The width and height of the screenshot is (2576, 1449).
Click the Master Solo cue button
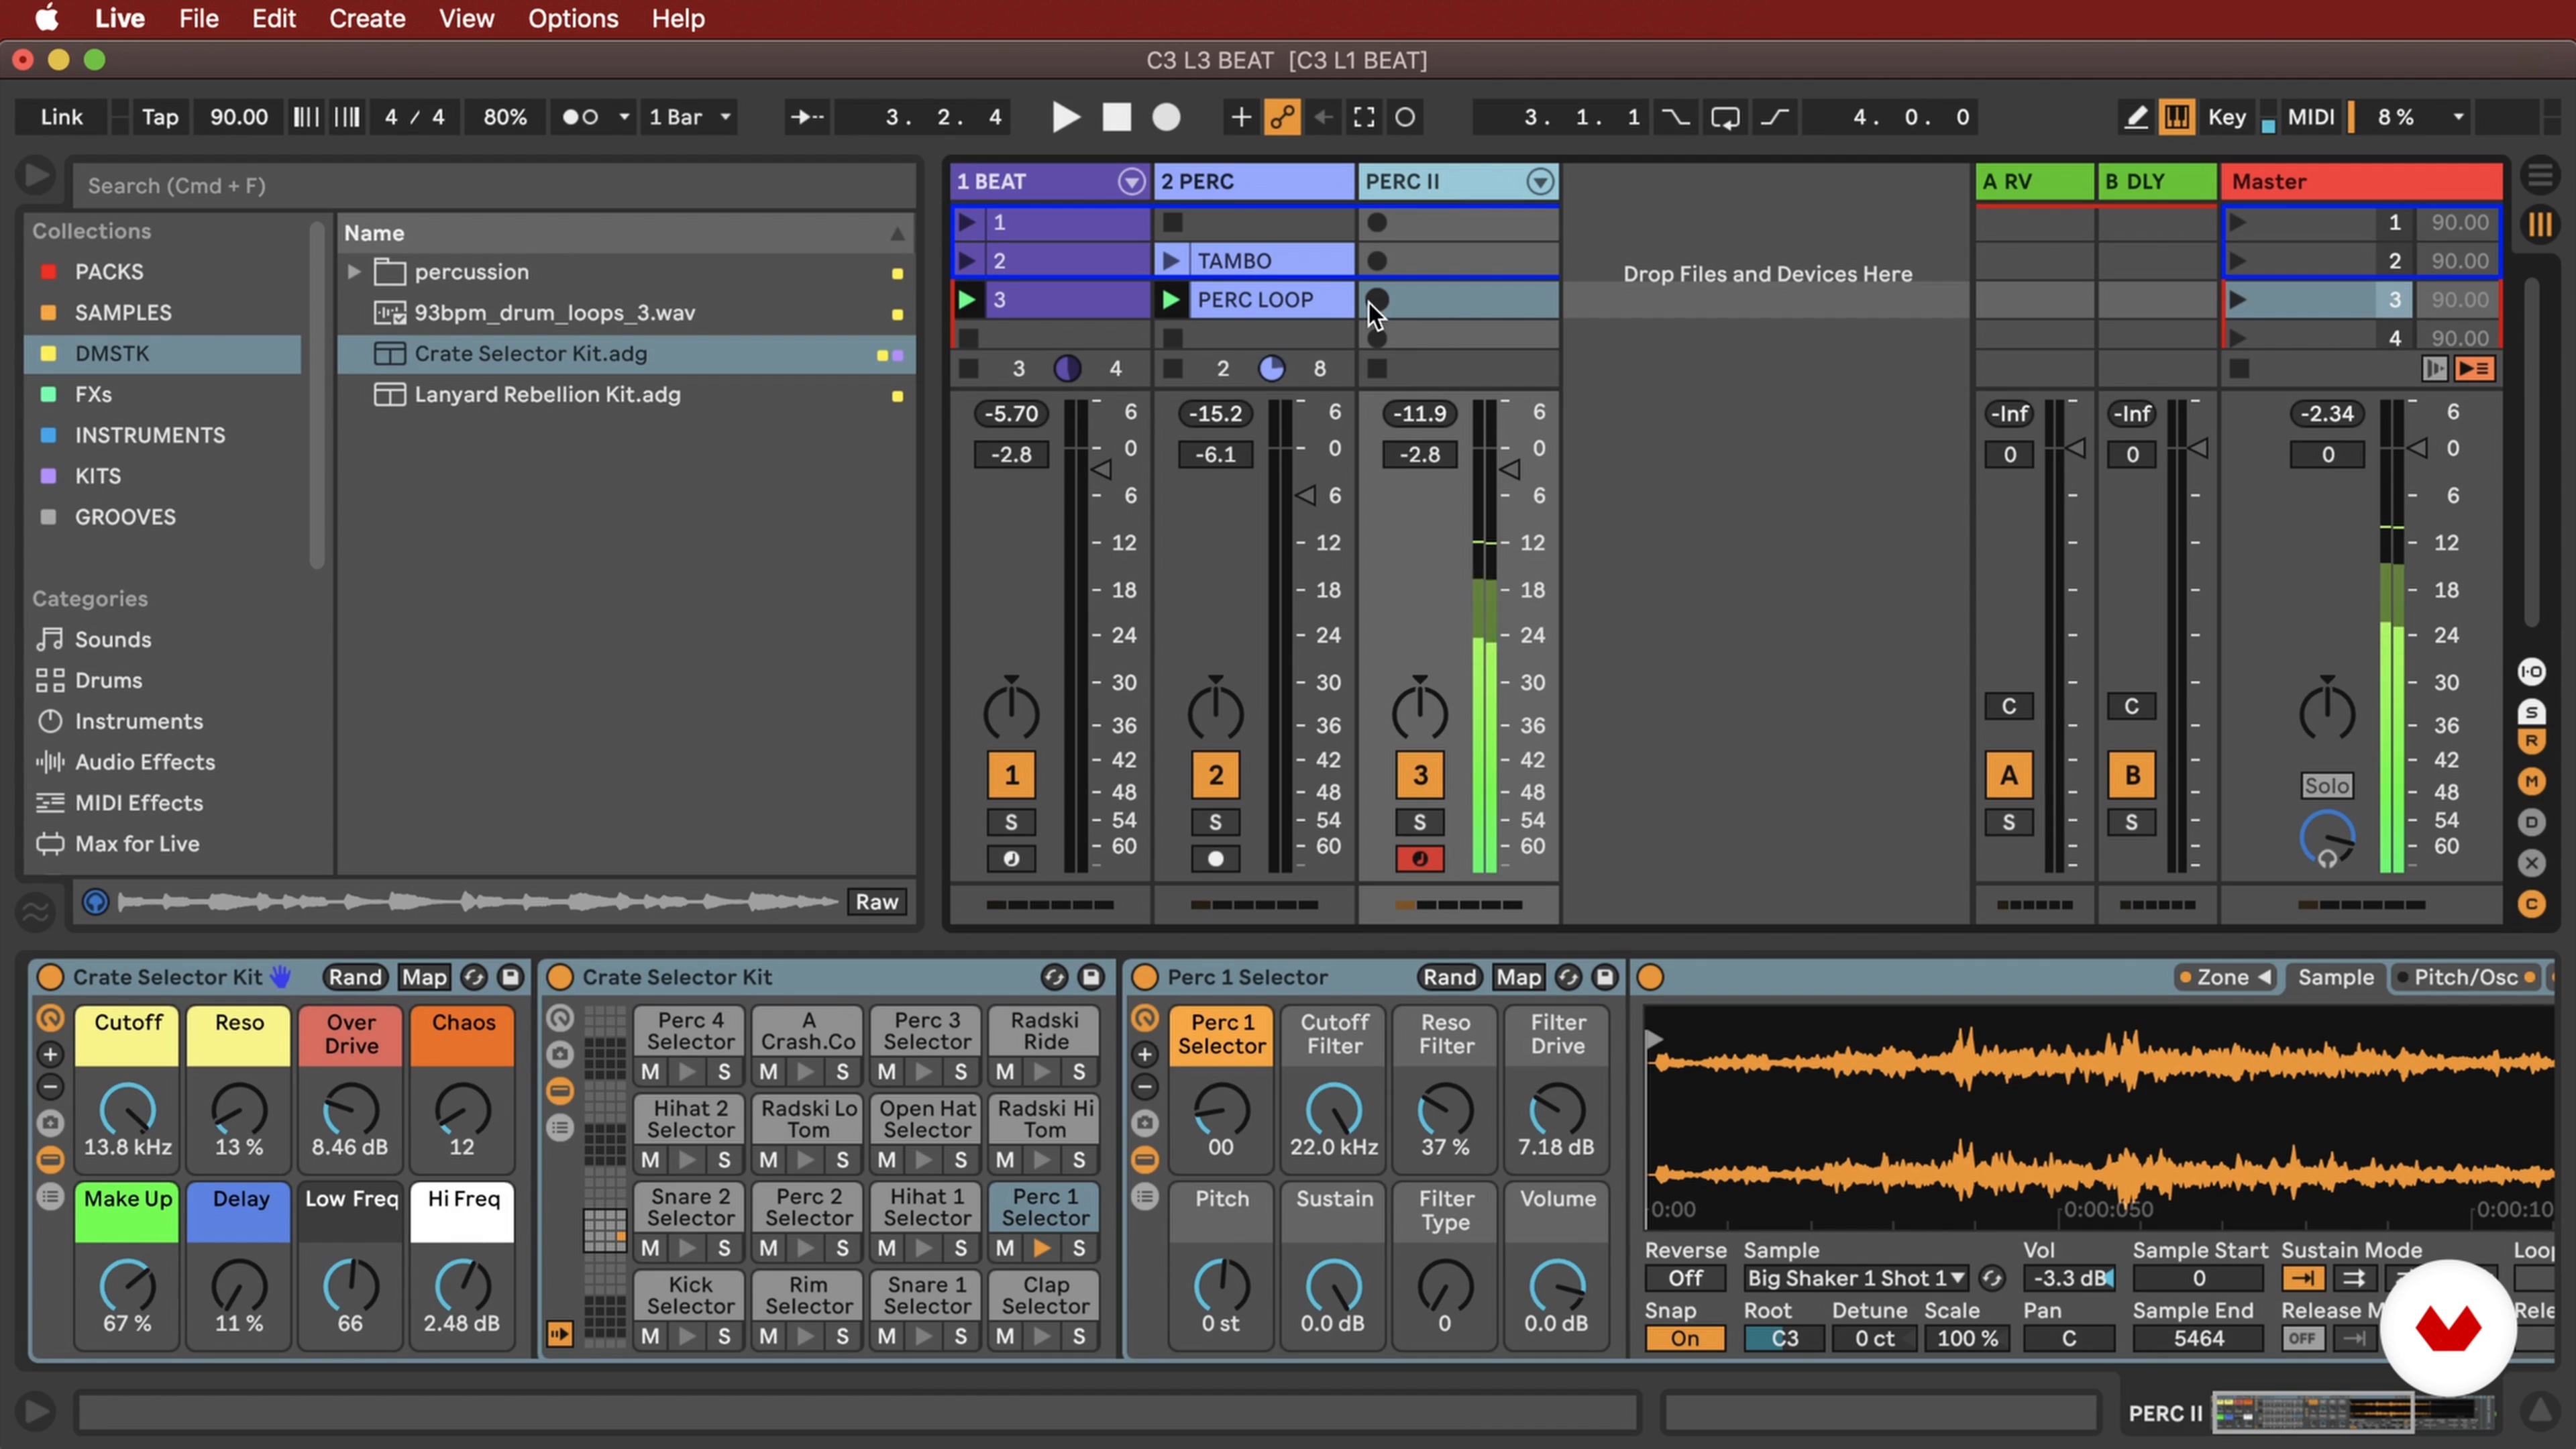click(2327, 786)
